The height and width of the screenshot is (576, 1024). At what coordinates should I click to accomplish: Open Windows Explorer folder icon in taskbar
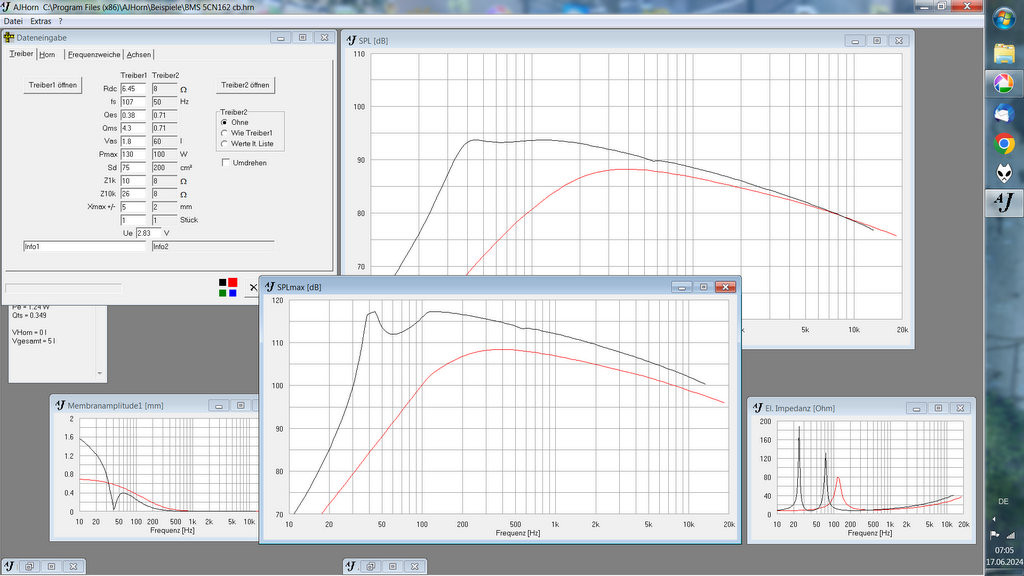pyautogui.click(x=1003, y=52)
